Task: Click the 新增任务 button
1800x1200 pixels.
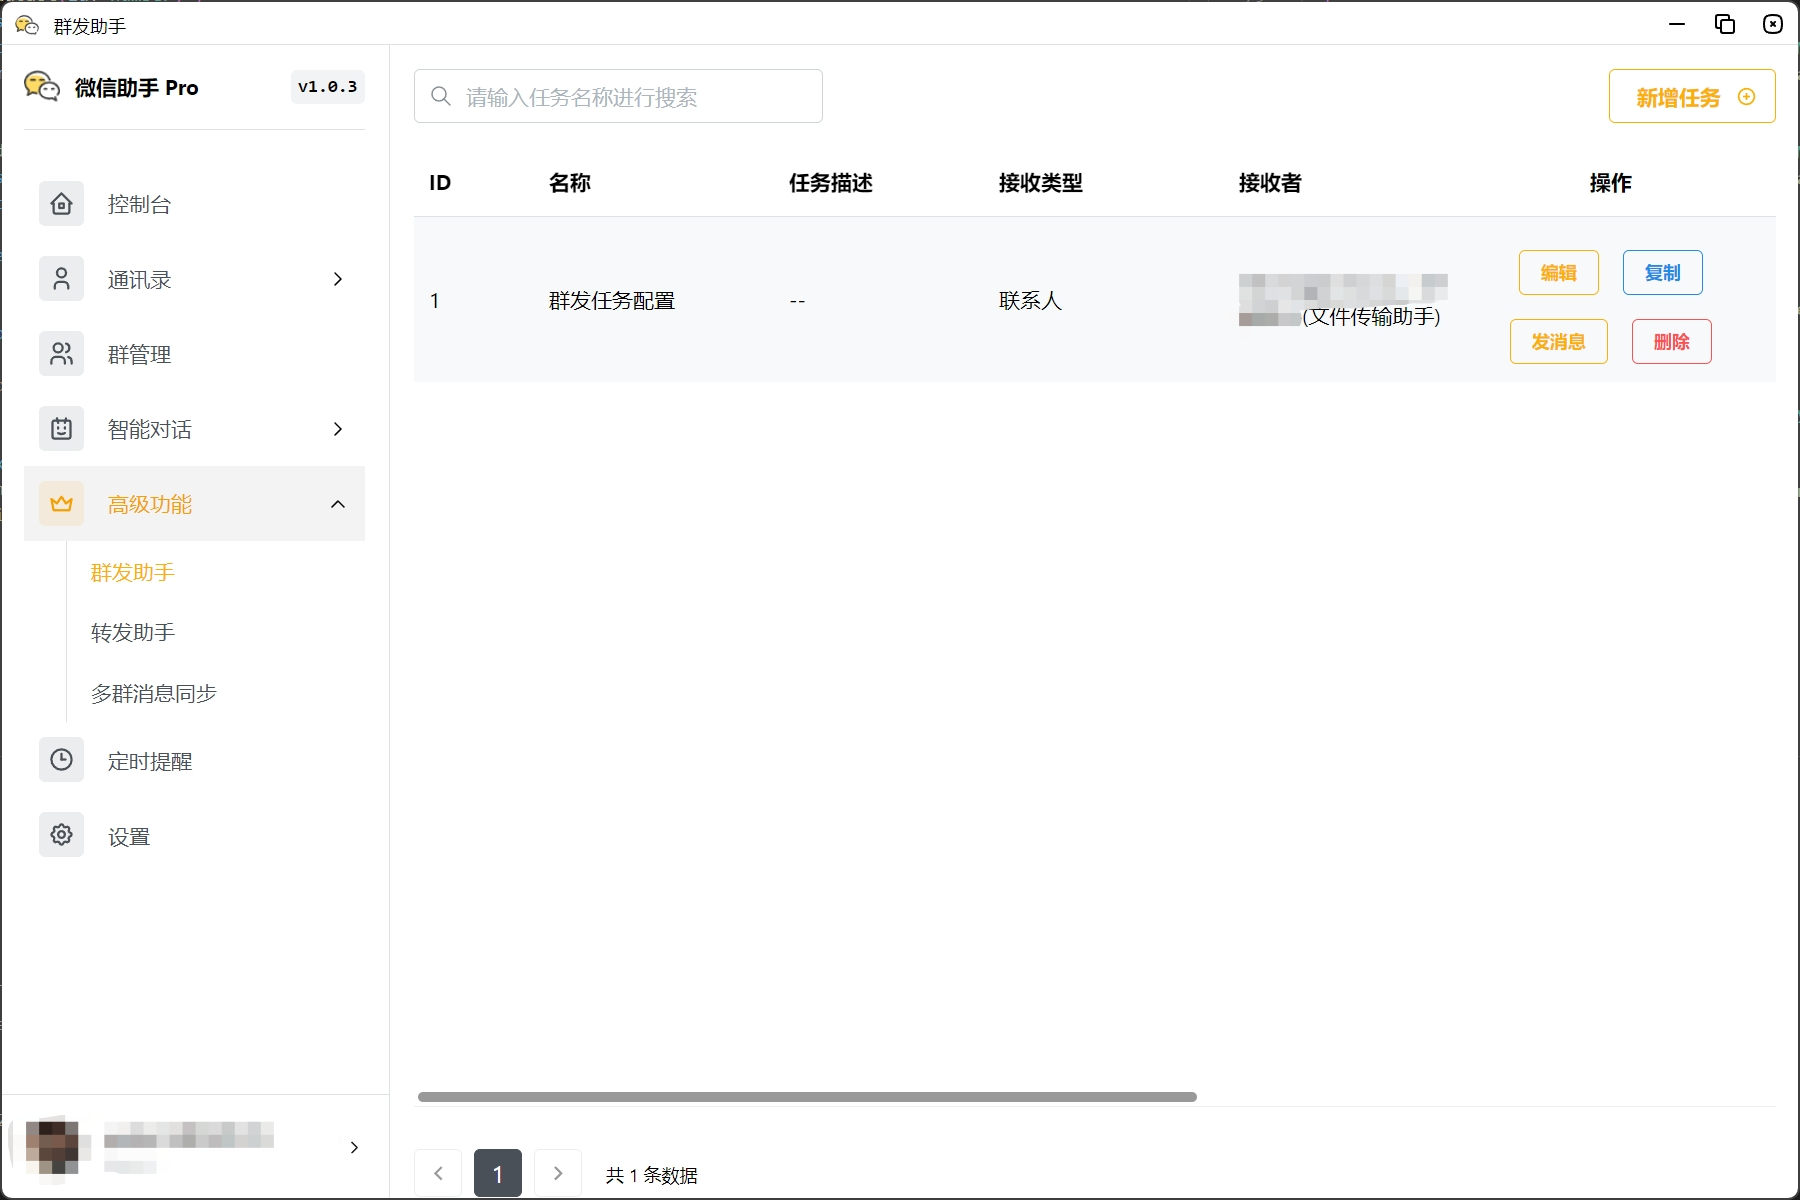Action: click(1691, 96)
